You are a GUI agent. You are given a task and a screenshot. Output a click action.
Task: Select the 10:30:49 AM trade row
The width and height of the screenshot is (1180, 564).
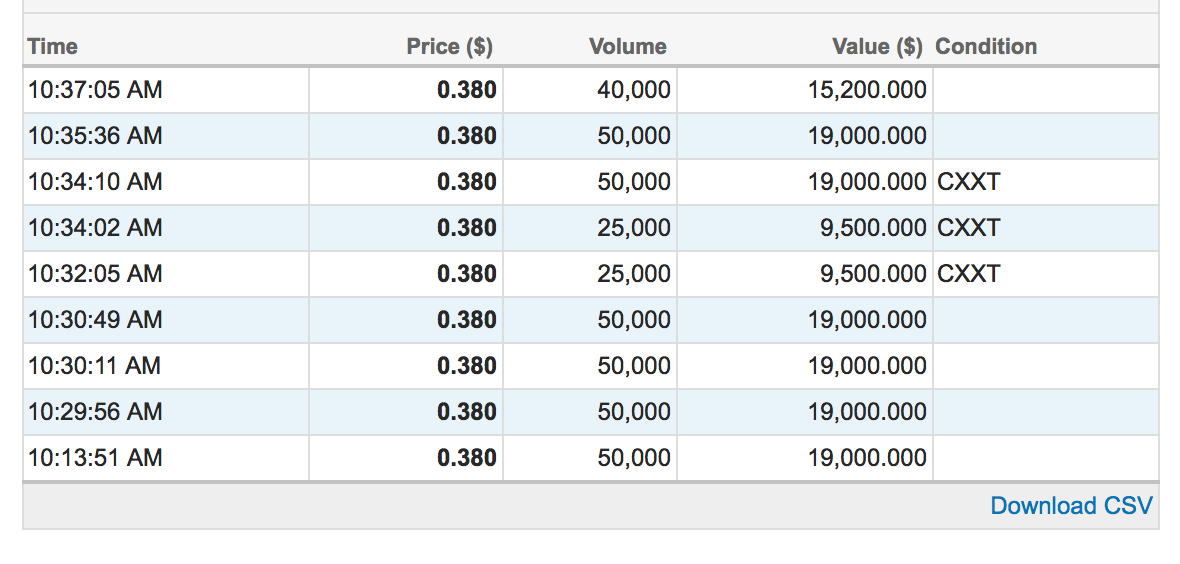591,320
